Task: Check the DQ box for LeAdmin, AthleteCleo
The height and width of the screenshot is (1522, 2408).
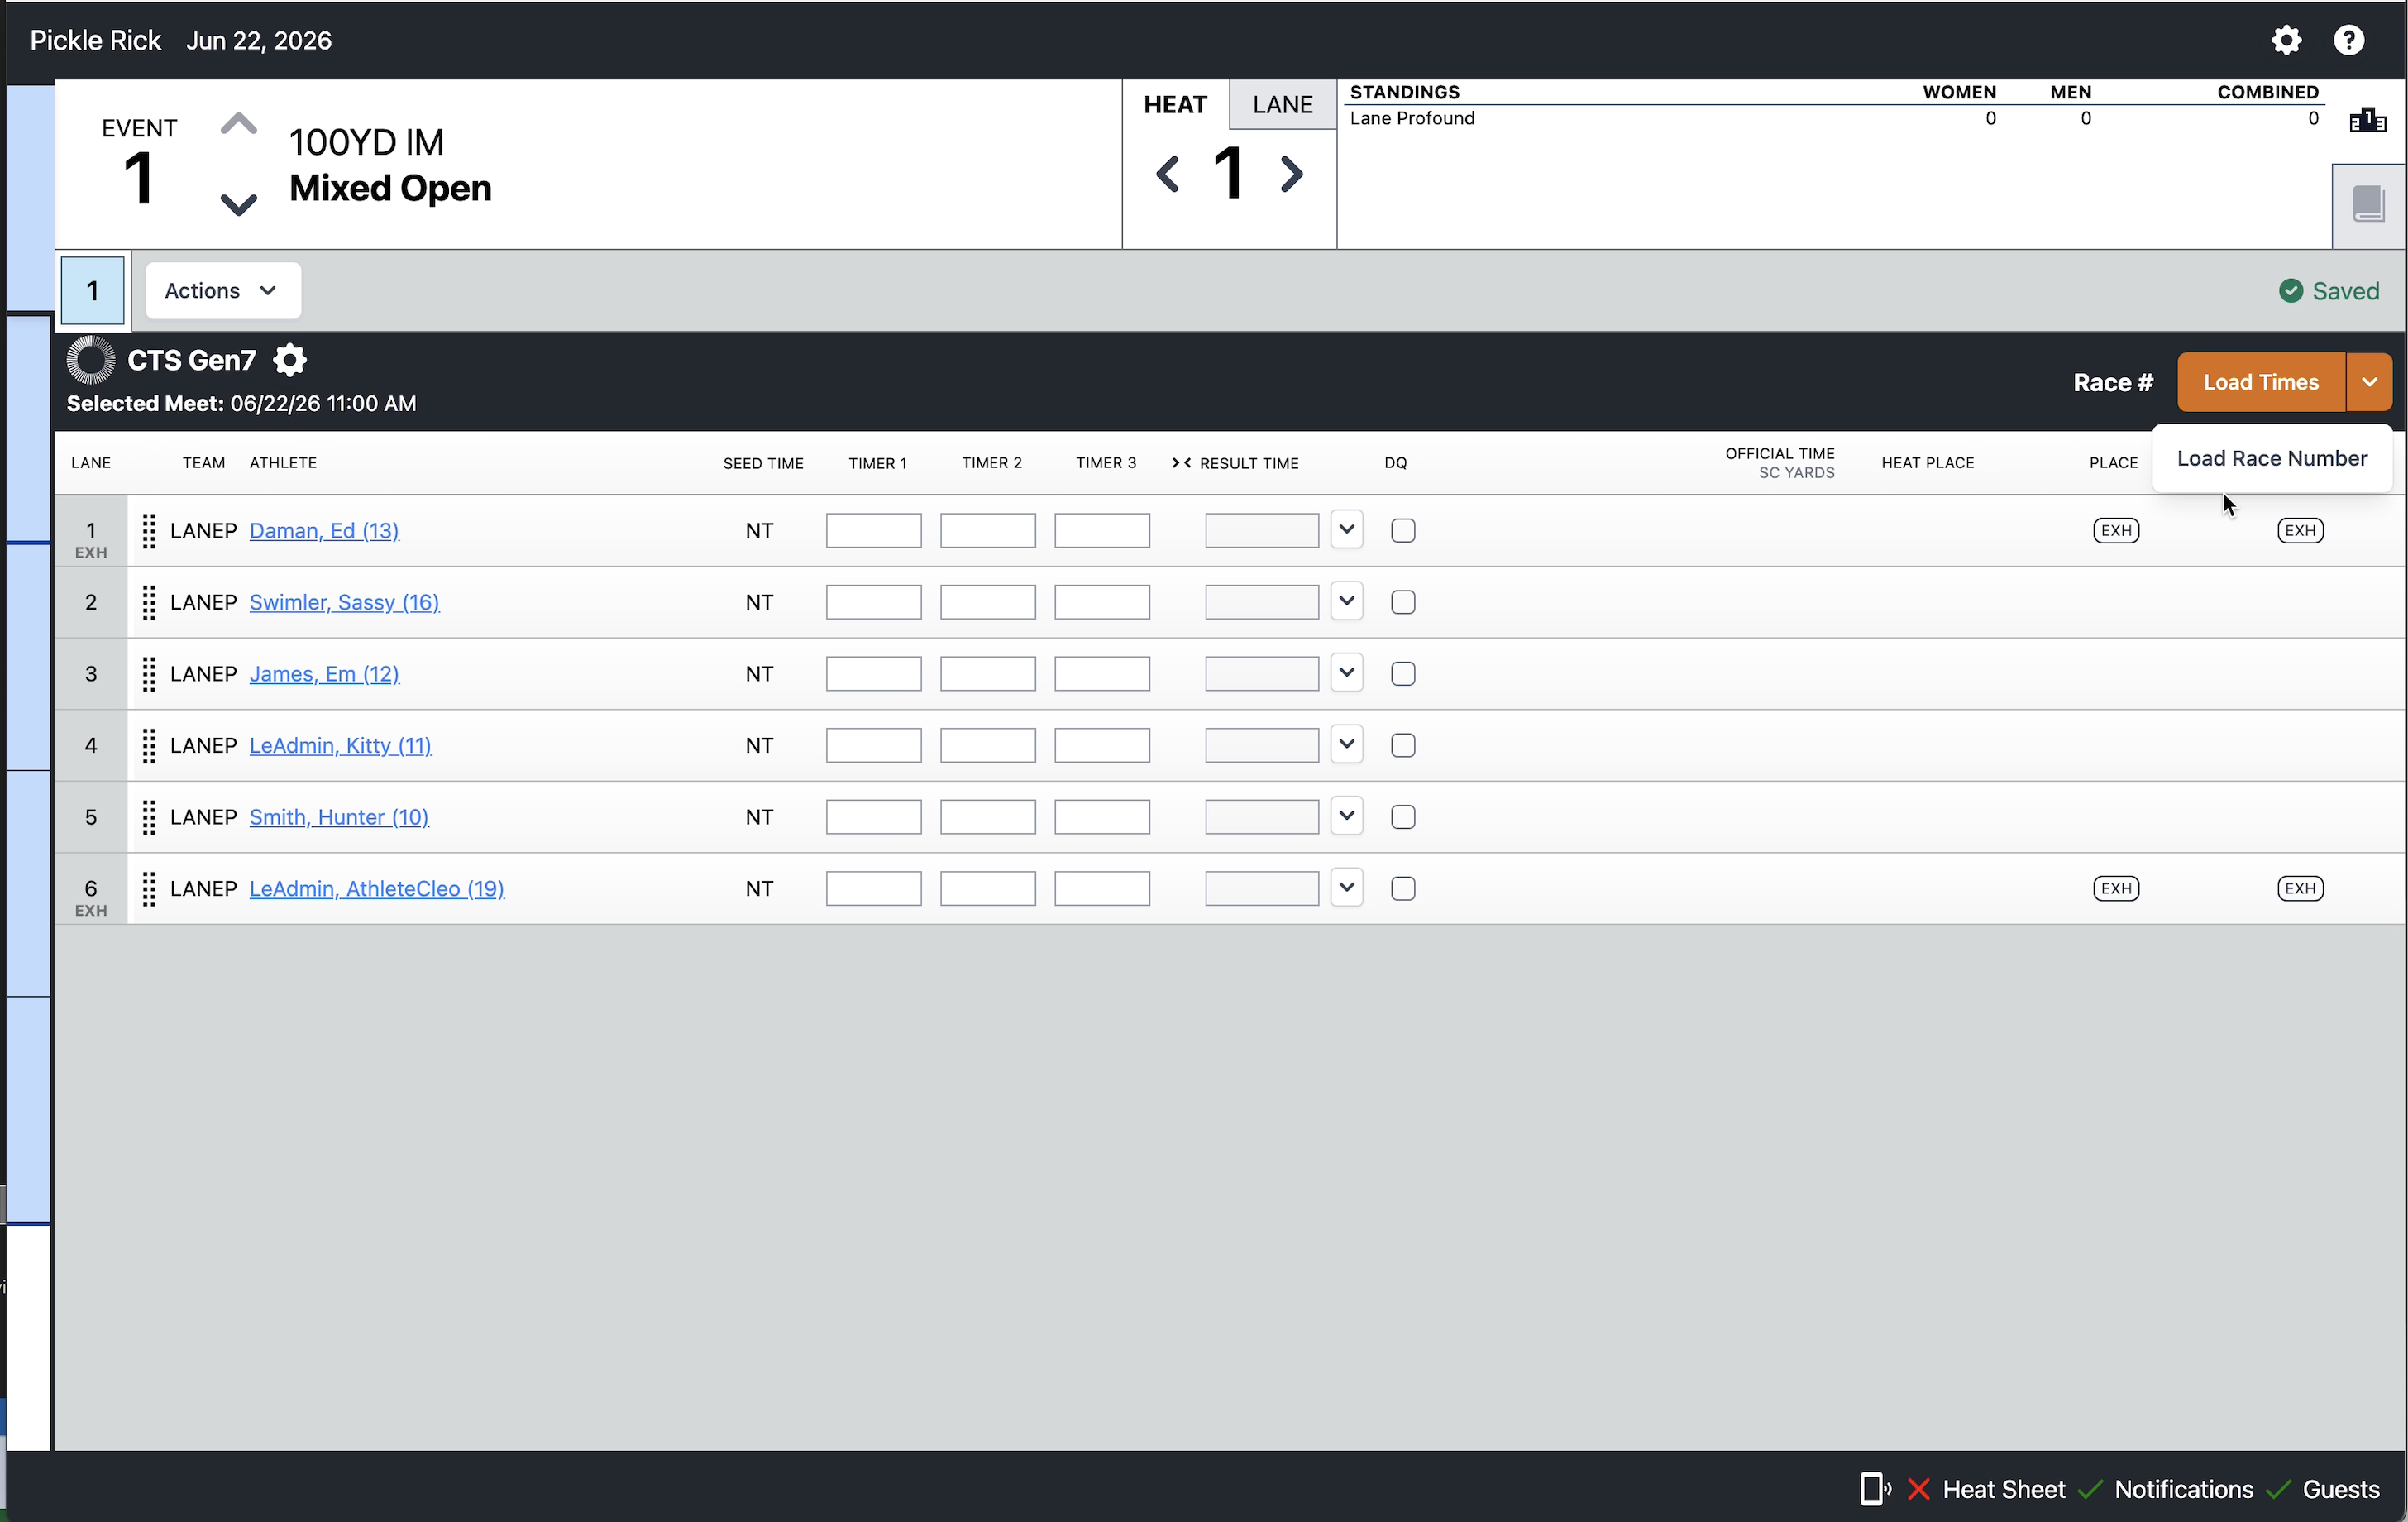Action: click(1403, 888)
